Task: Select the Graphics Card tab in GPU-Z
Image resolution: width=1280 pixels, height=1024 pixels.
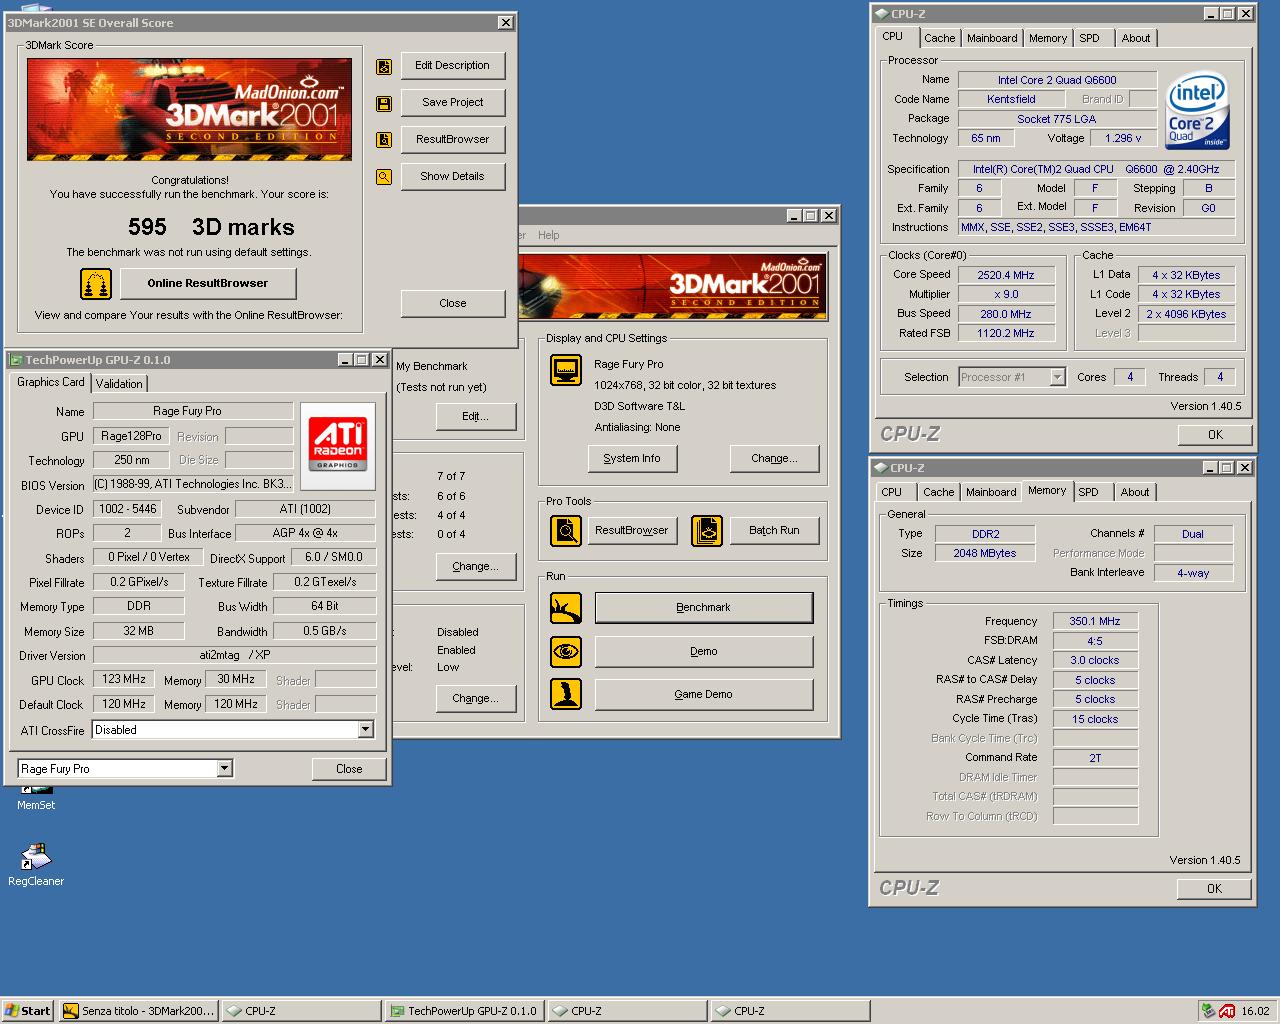Action: (x=51, y=382)
